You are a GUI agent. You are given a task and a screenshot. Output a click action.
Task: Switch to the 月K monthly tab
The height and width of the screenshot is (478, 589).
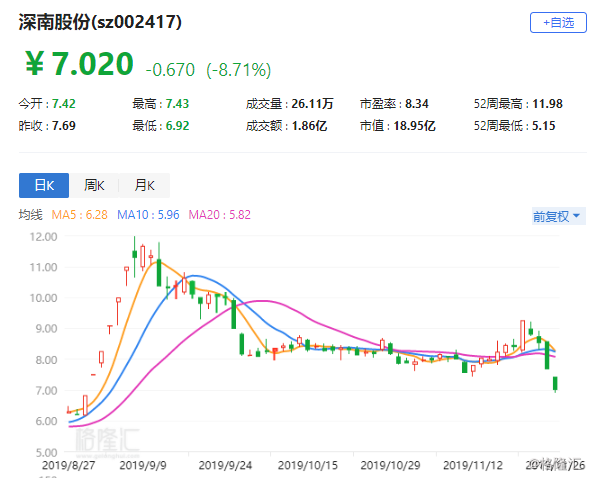coord(145,185)
